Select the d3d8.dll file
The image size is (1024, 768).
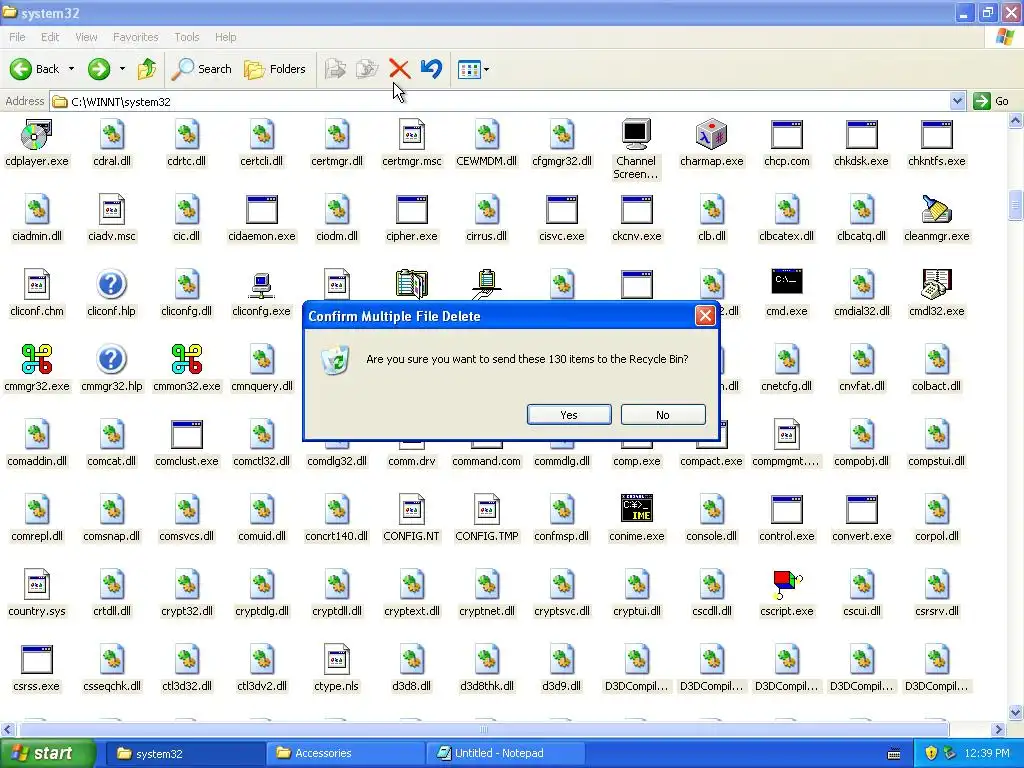tap(411, 669)
